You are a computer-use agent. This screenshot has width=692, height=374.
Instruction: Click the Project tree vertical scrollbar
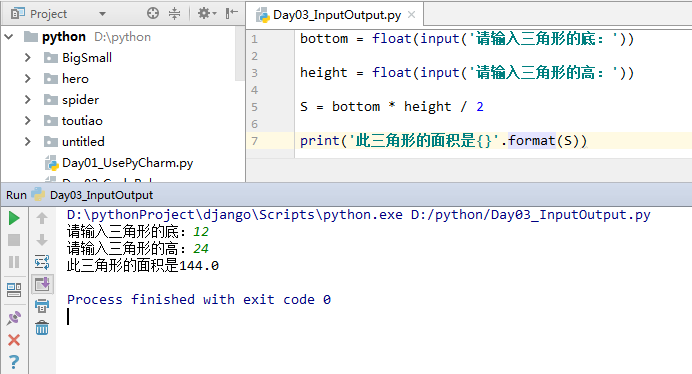pyautogui.click(x=240, y=54)
